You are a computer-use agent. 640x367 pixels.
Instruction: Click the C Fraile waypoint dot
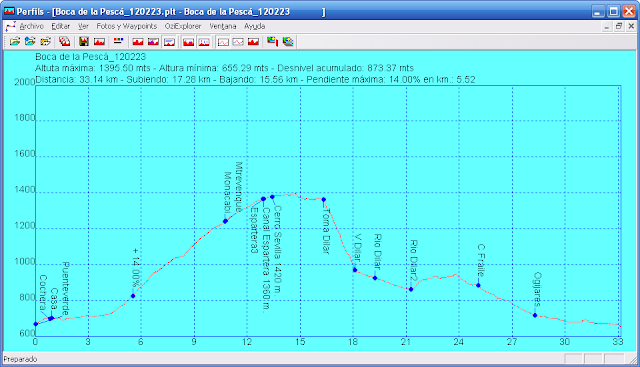478,285
